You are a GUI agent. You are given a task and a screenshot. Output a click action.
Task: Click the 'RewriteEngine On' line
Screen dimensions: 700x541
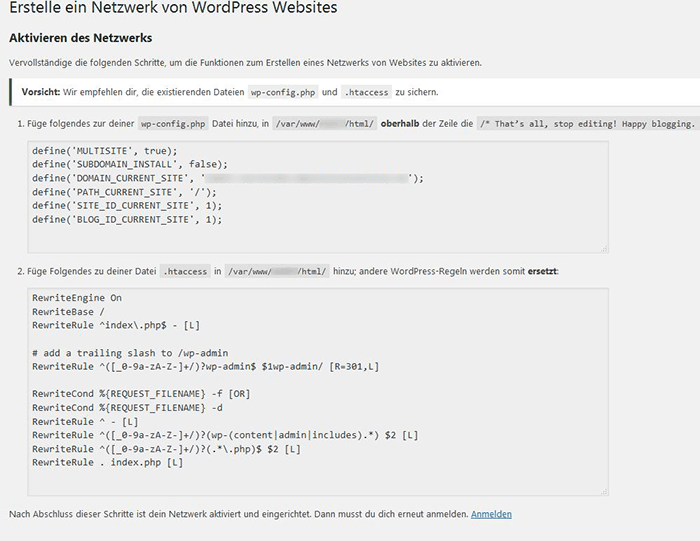[x=77, y=298]
